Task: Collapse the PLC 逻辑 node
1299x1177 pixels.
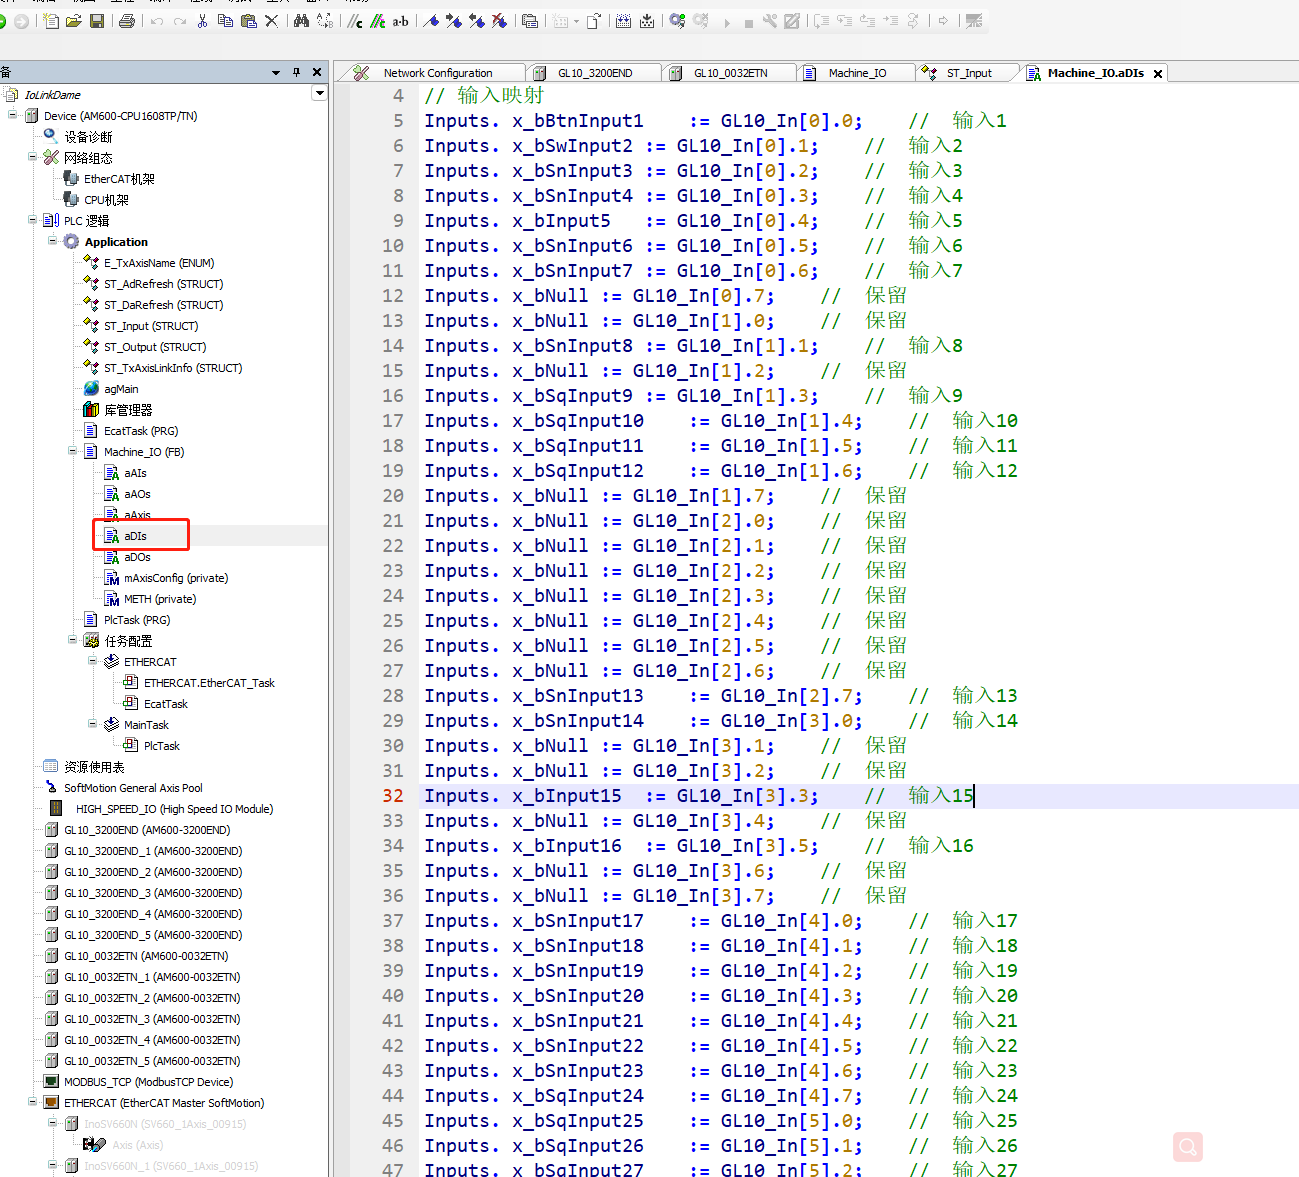Action: (33, 221)
